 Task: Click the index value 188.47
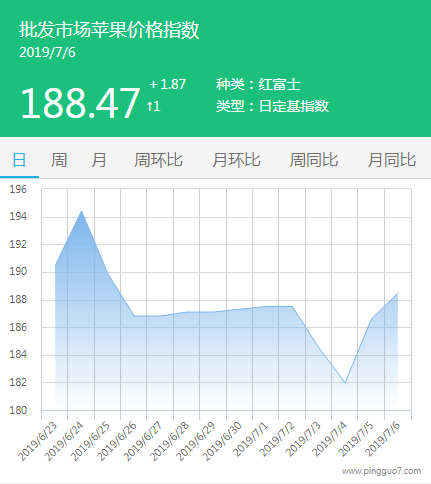[80, 103]
